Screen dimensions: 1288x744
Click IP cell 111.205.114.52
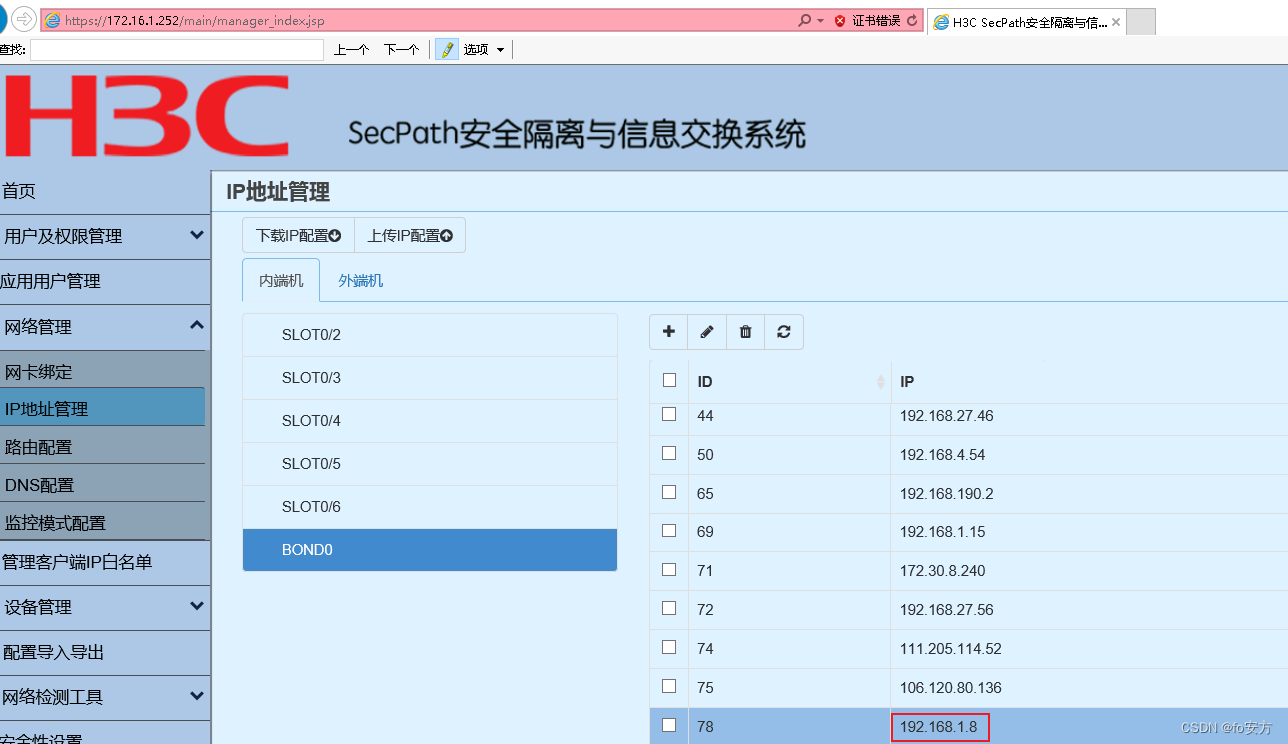pyautogui.click(x=950, y=648)
